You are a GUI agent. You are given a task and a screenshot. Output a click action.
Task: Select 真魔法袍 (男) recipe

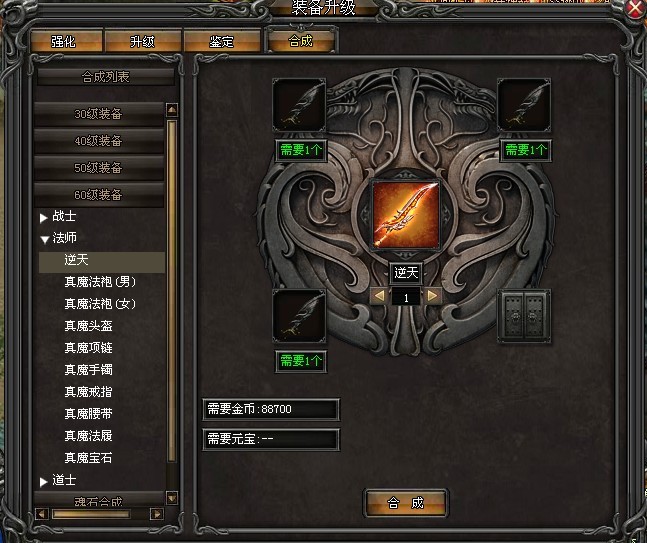tap(100, 282)
